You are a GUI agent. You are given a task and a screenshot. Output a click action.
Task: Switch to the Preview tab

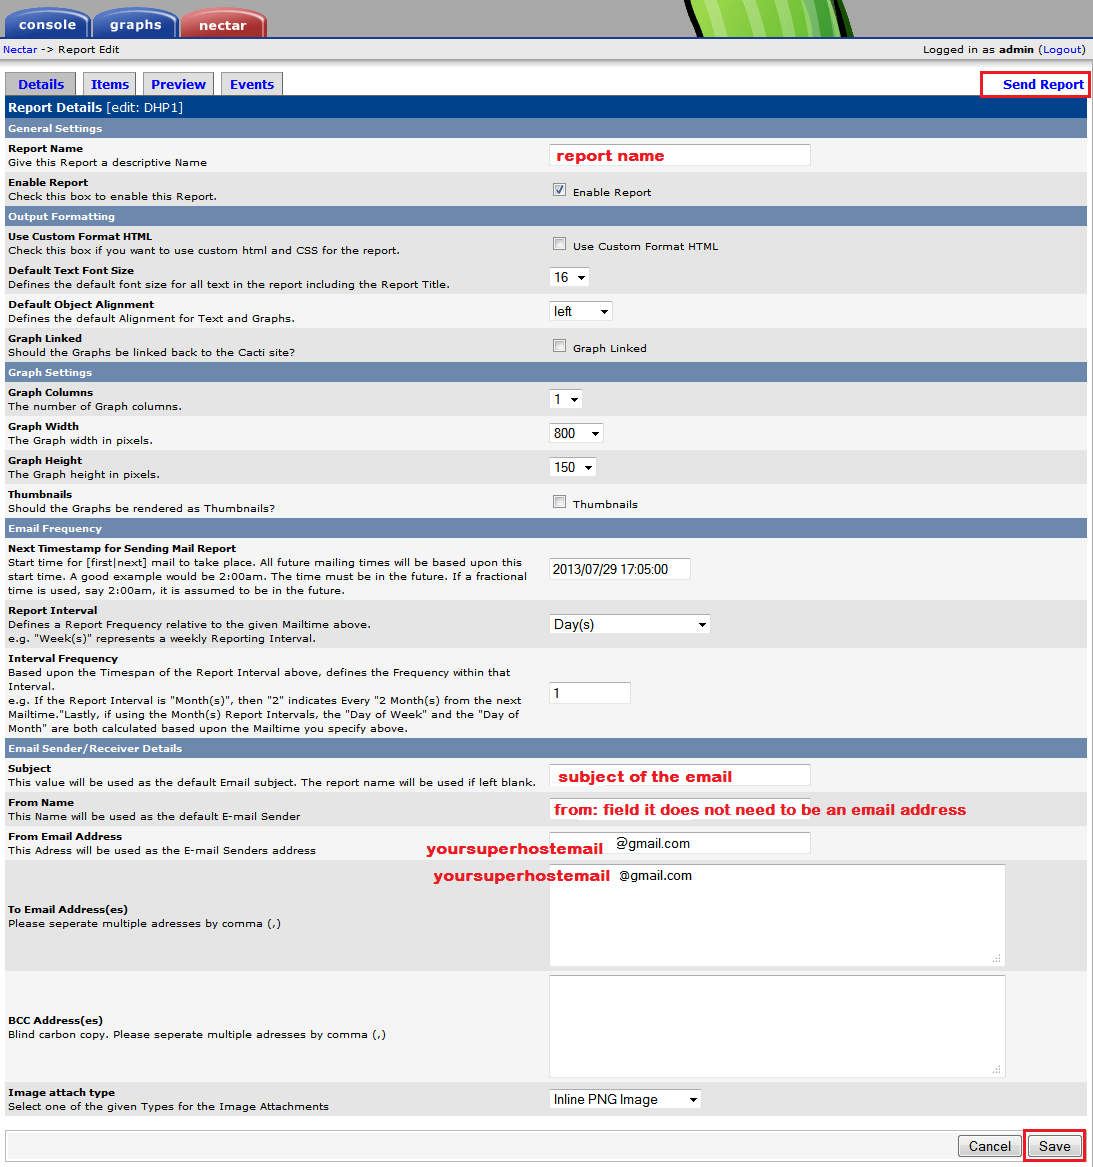pos(178,85)
